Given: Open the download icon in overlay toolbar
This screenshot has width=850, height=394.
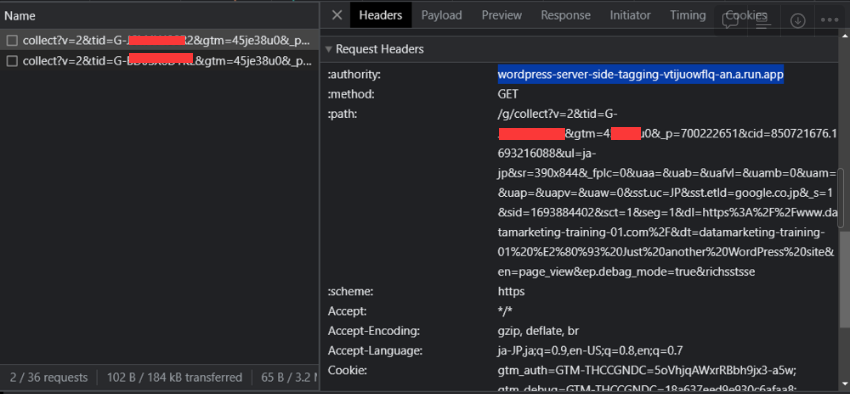Looking at the screenshot, I should tap(798, 20).
